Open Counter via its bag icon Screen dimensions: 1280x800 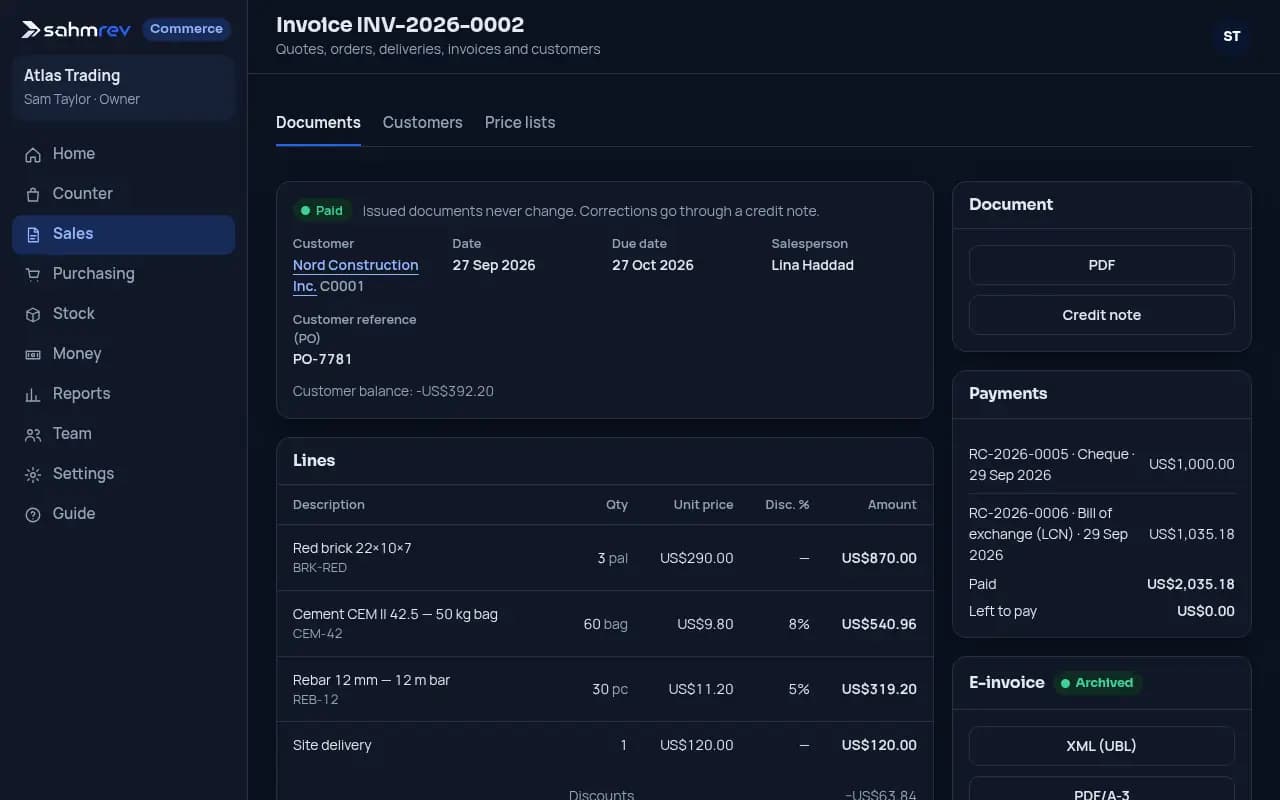tap(33, 194)
